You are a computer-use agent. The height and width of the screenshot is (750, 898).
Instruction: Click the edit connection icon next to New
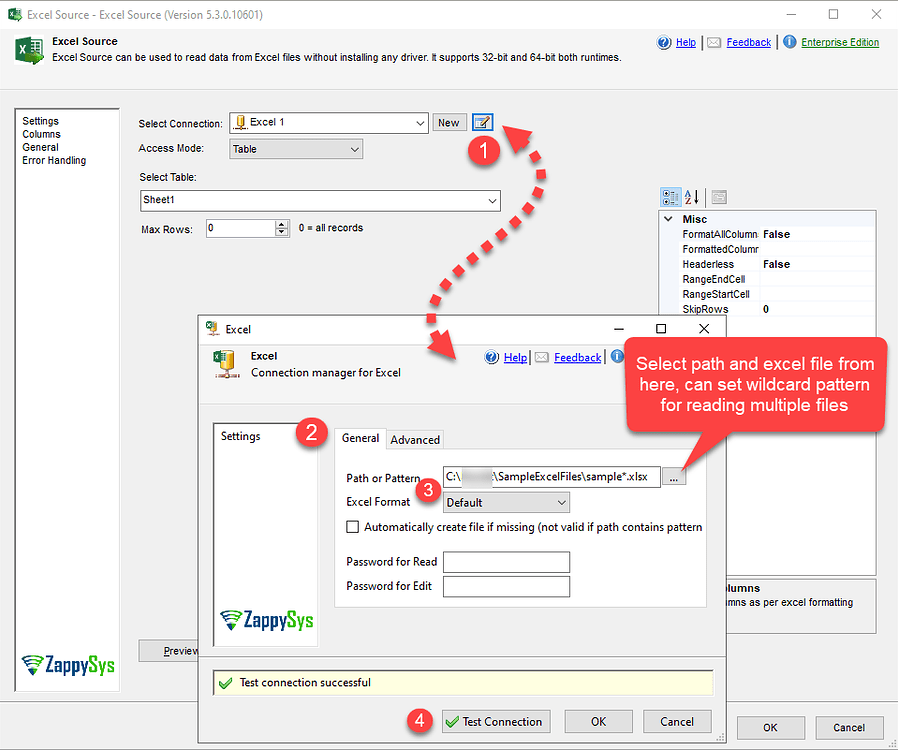(x=482, y=123)
